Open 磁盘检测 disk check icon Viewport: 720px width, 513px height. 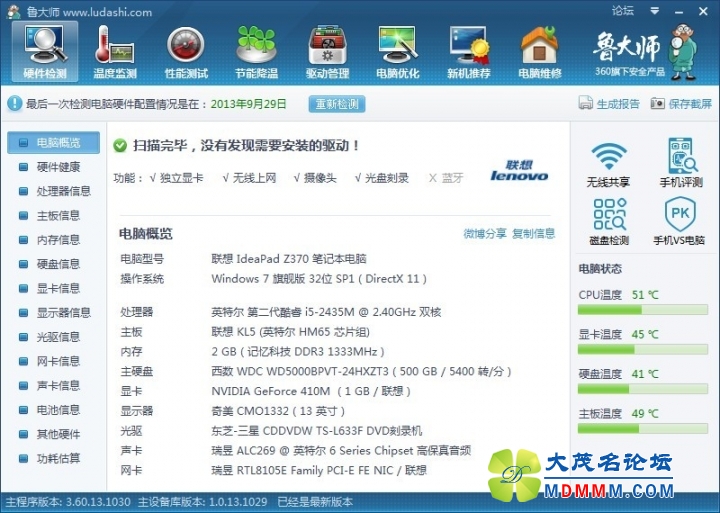609,221
